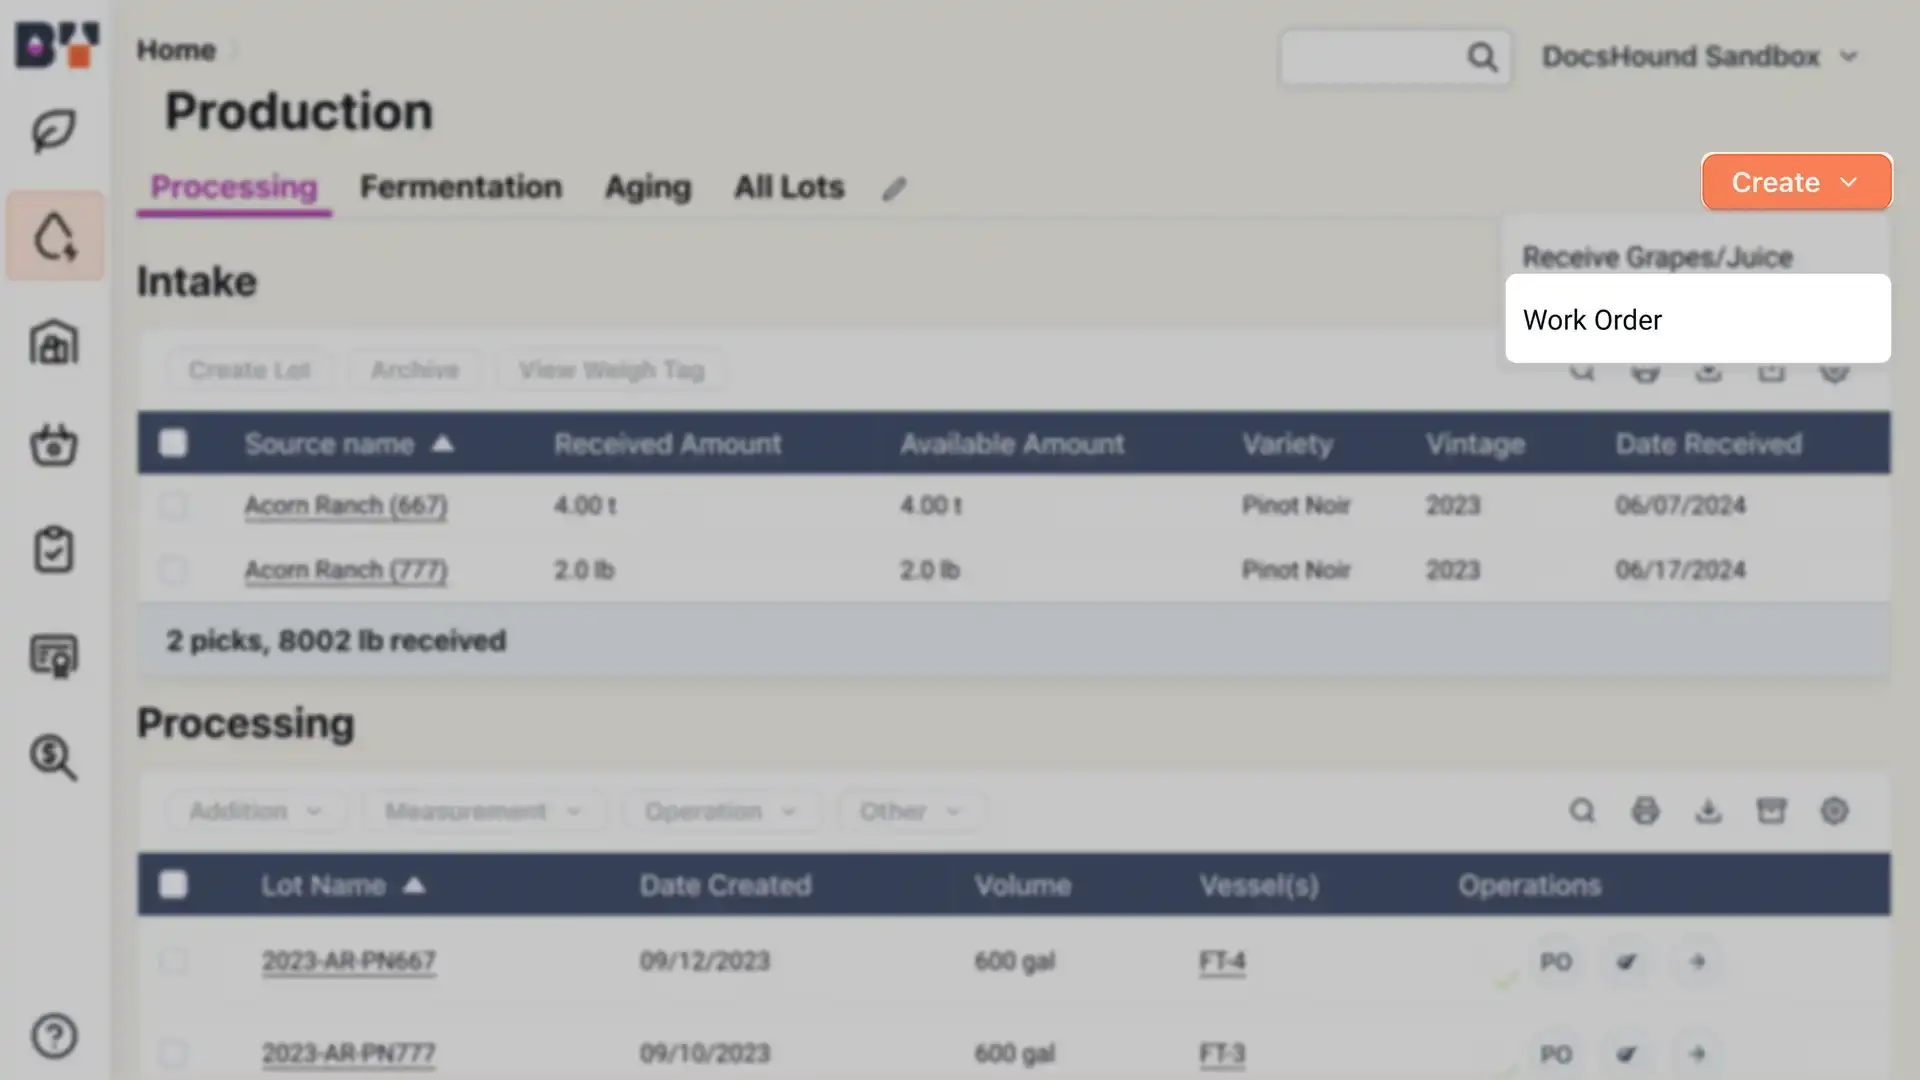This screenshot has width=1920, height=1080.
Task: Switch to the Fermentation tab
Action: (x=460, y=186)
